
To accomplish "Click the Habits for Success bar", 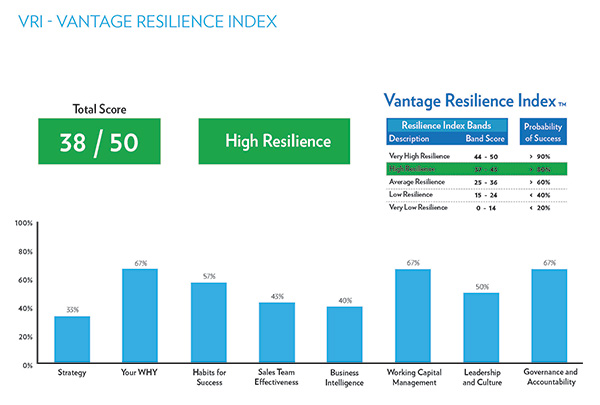I will click(x=209, y=322).
